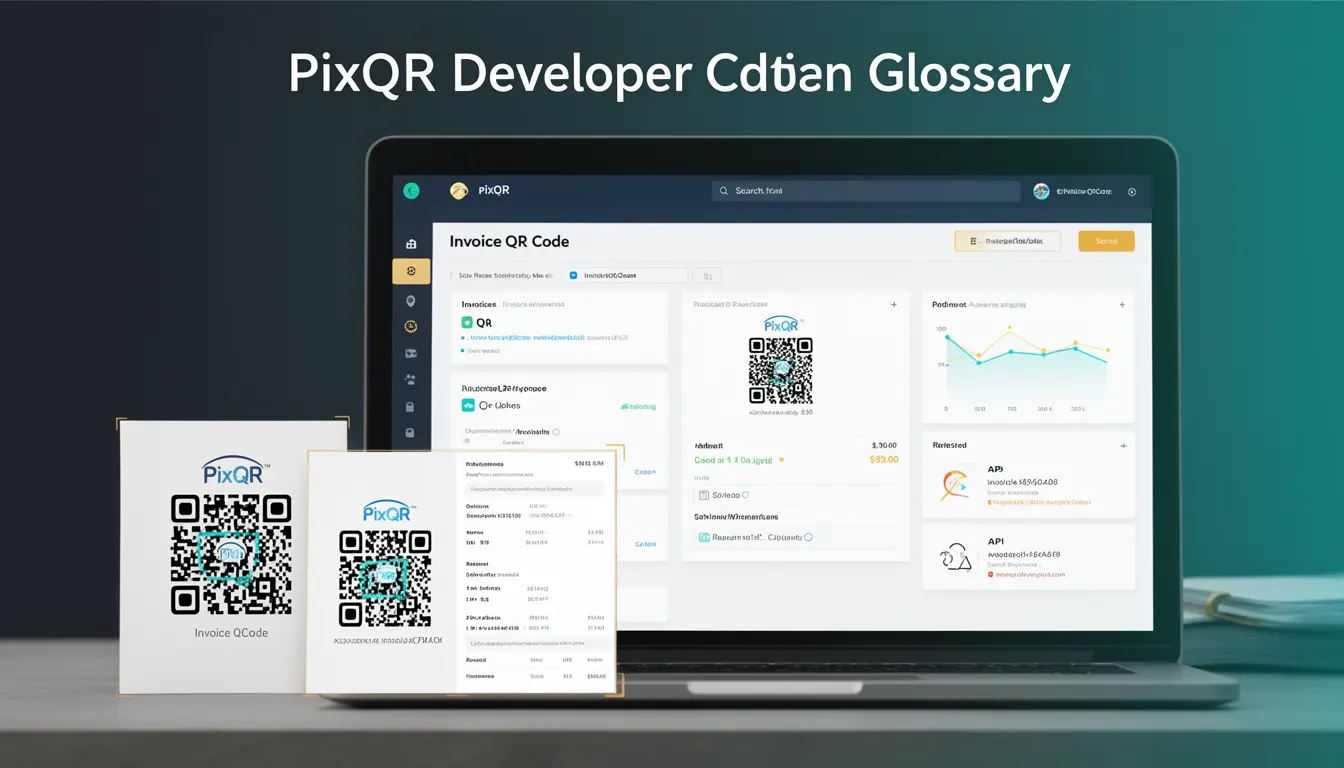Select the highlighted yellow sidebar item
This screenshot has height=768, width=1344.
tap(411, 271)
